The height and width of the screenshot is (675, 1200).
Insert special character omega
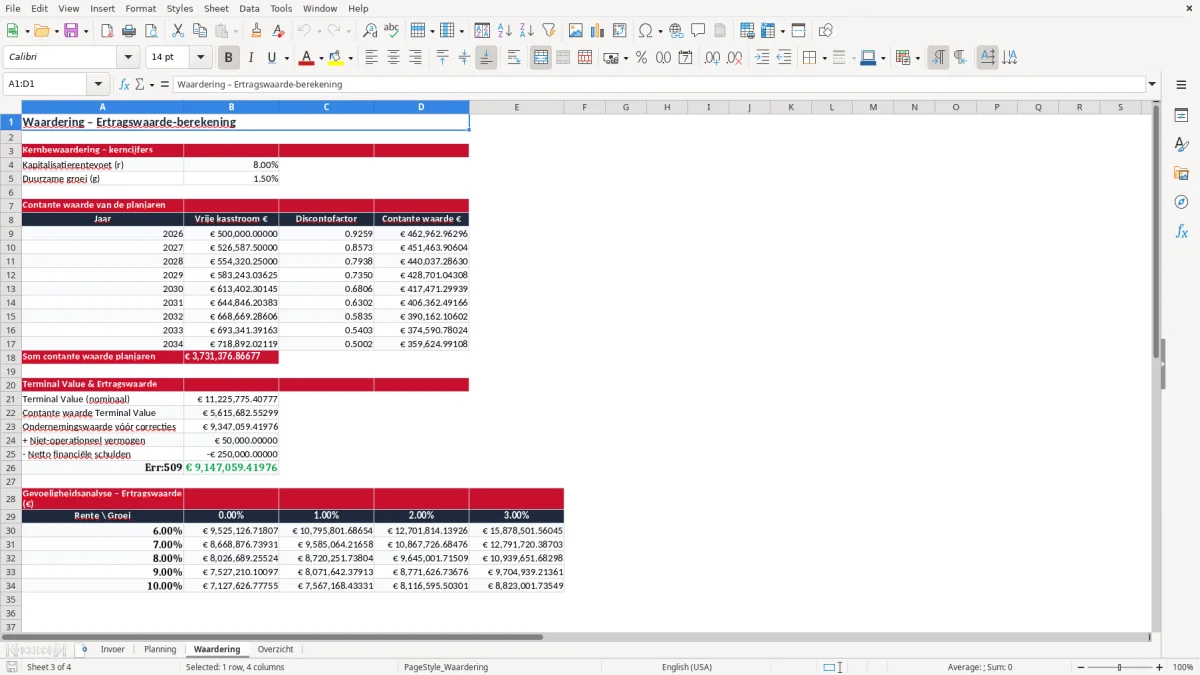(x=645, y=31)
